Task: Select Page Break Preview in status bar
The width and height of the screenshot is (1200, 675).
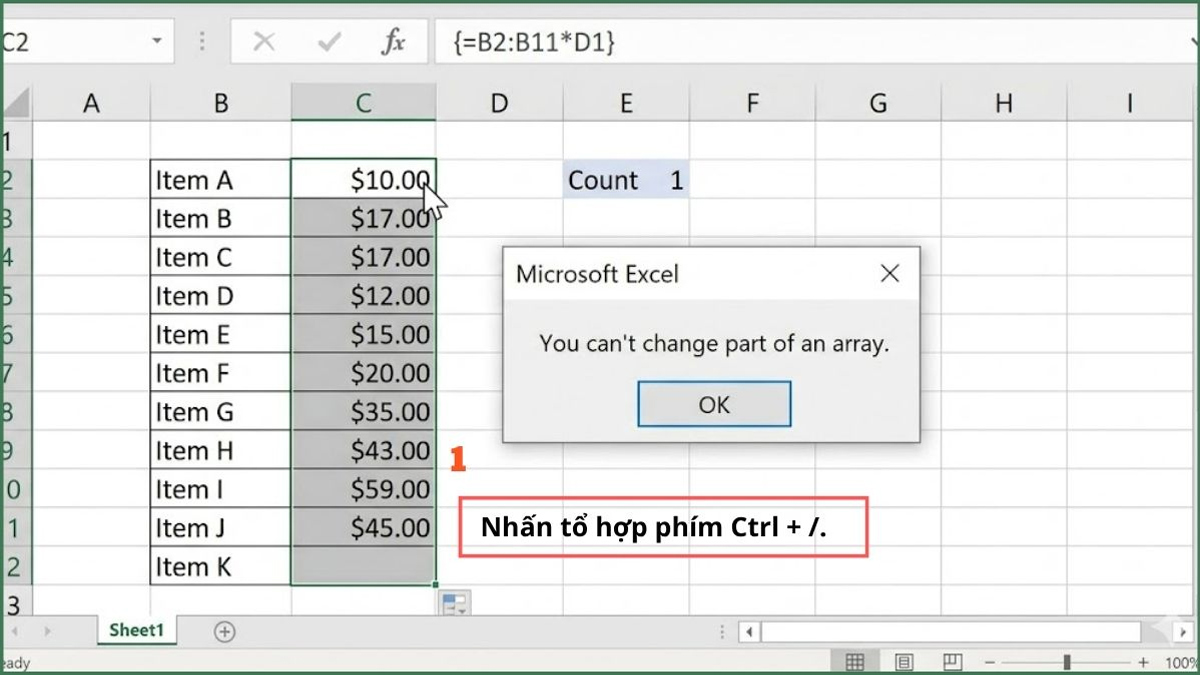Action: point(952,662)
